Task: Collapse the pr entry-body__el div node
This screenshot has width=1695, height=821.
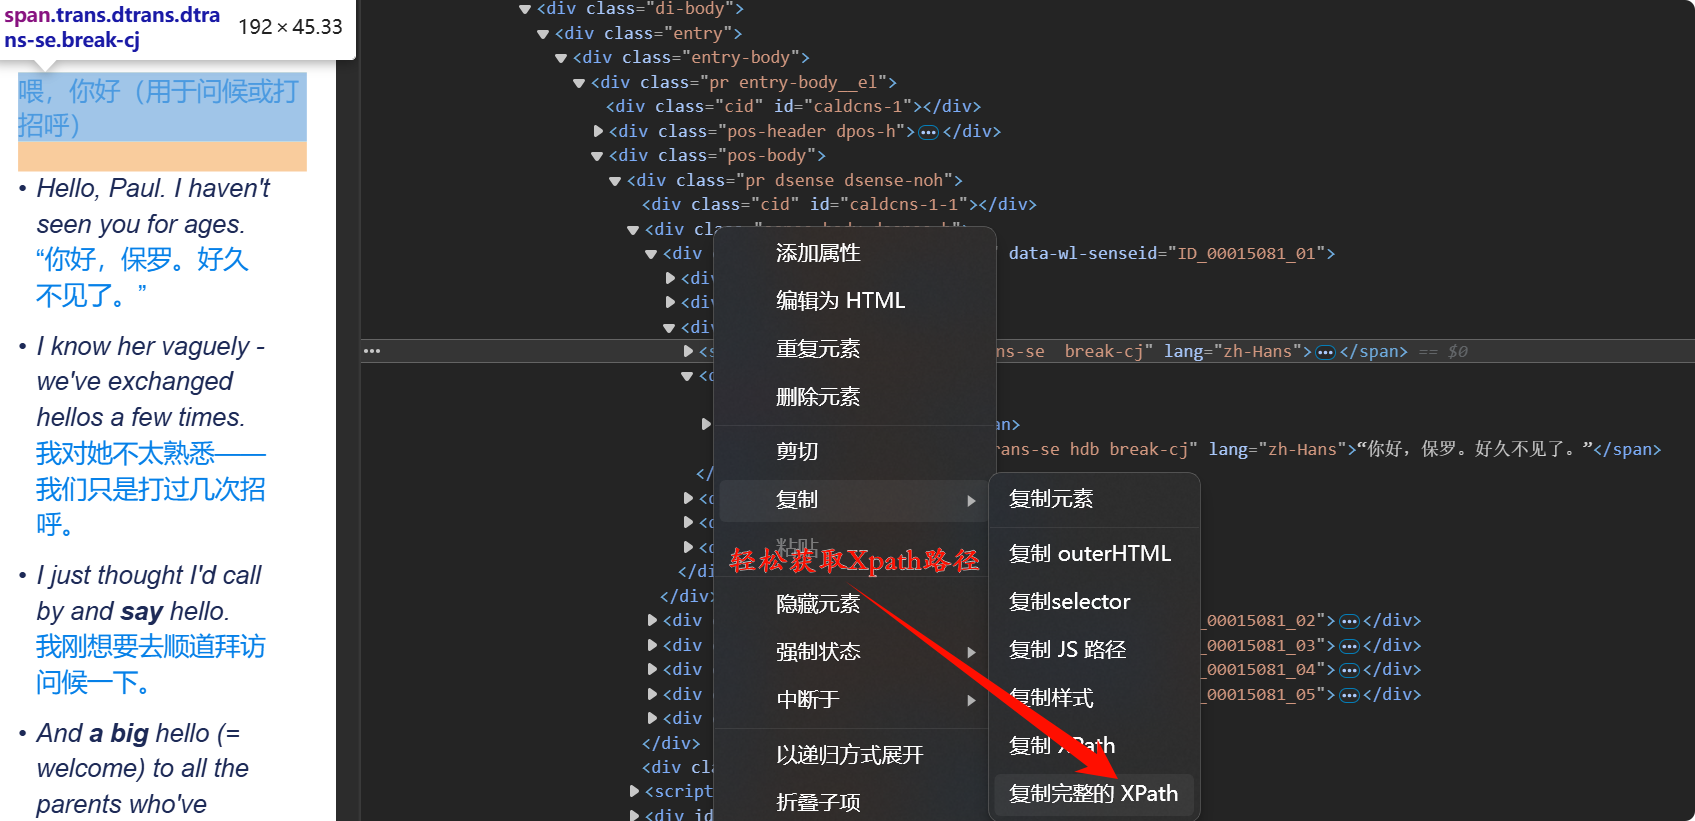Action: (x=579, y=83)
